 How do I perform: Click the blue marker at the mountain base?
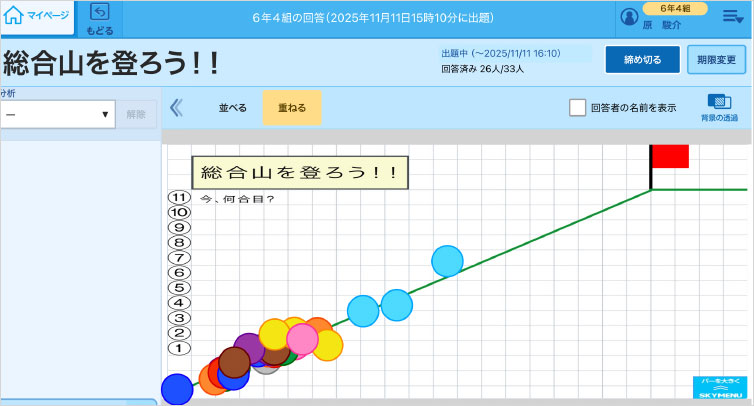pos(175,388)
